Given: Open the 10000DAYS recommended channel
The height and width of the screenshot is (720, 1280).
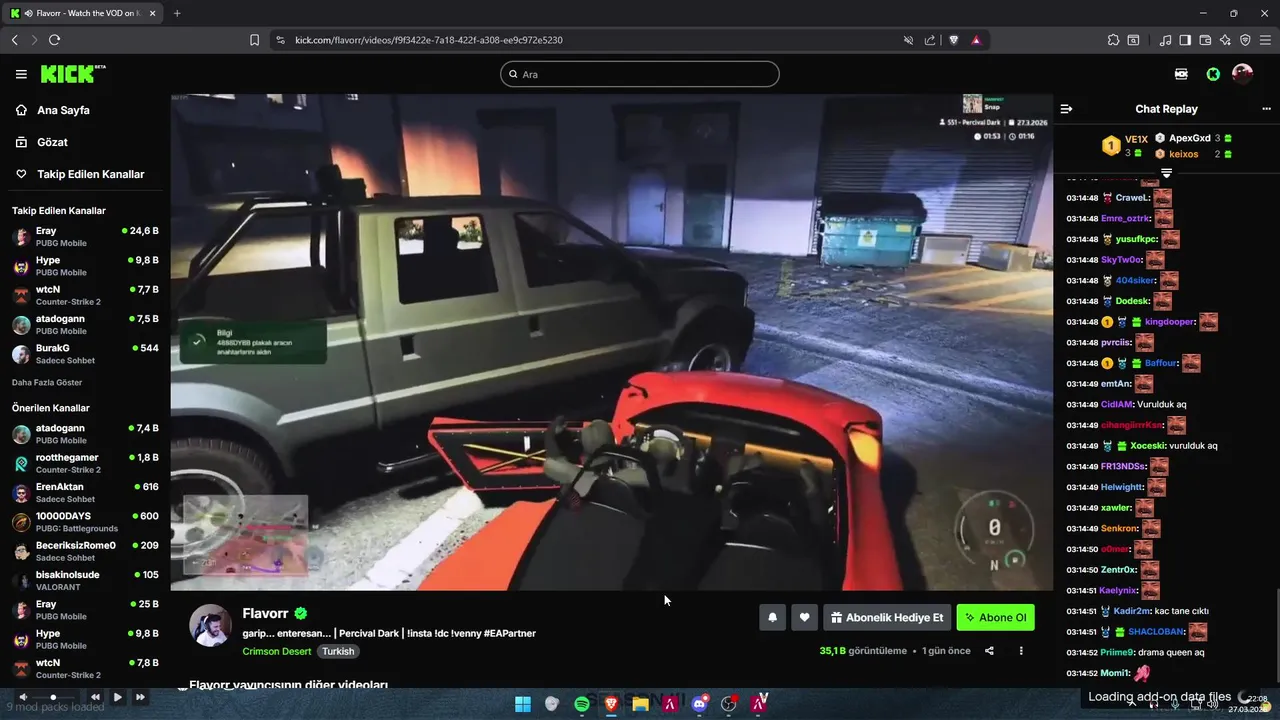Looking at the screenshot, I should pos(85,522).
